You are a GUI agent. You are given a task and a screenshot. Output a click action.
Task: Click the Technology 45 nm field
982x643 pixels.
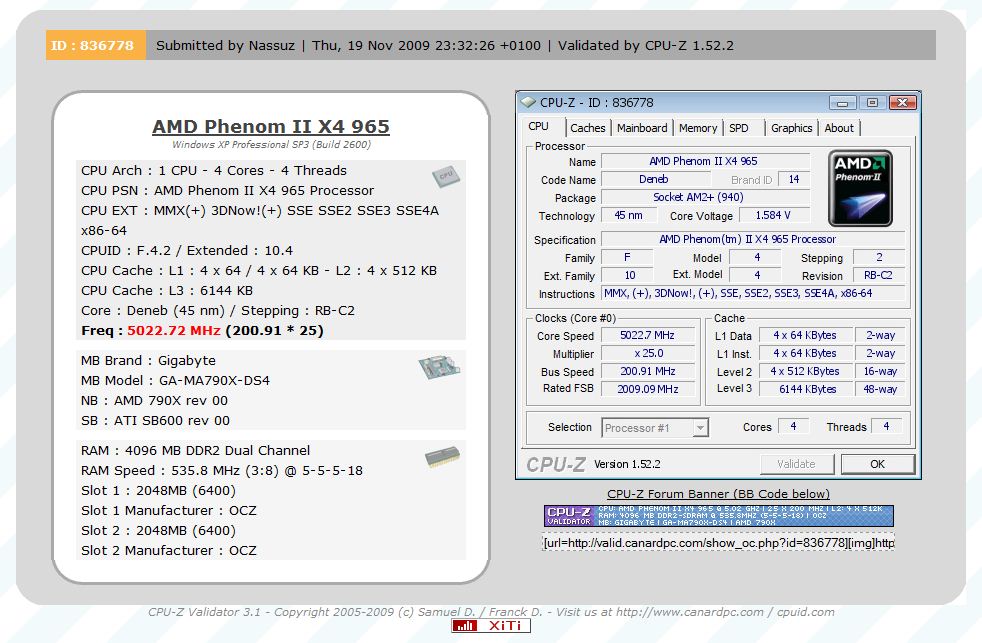tap(629, 215)
